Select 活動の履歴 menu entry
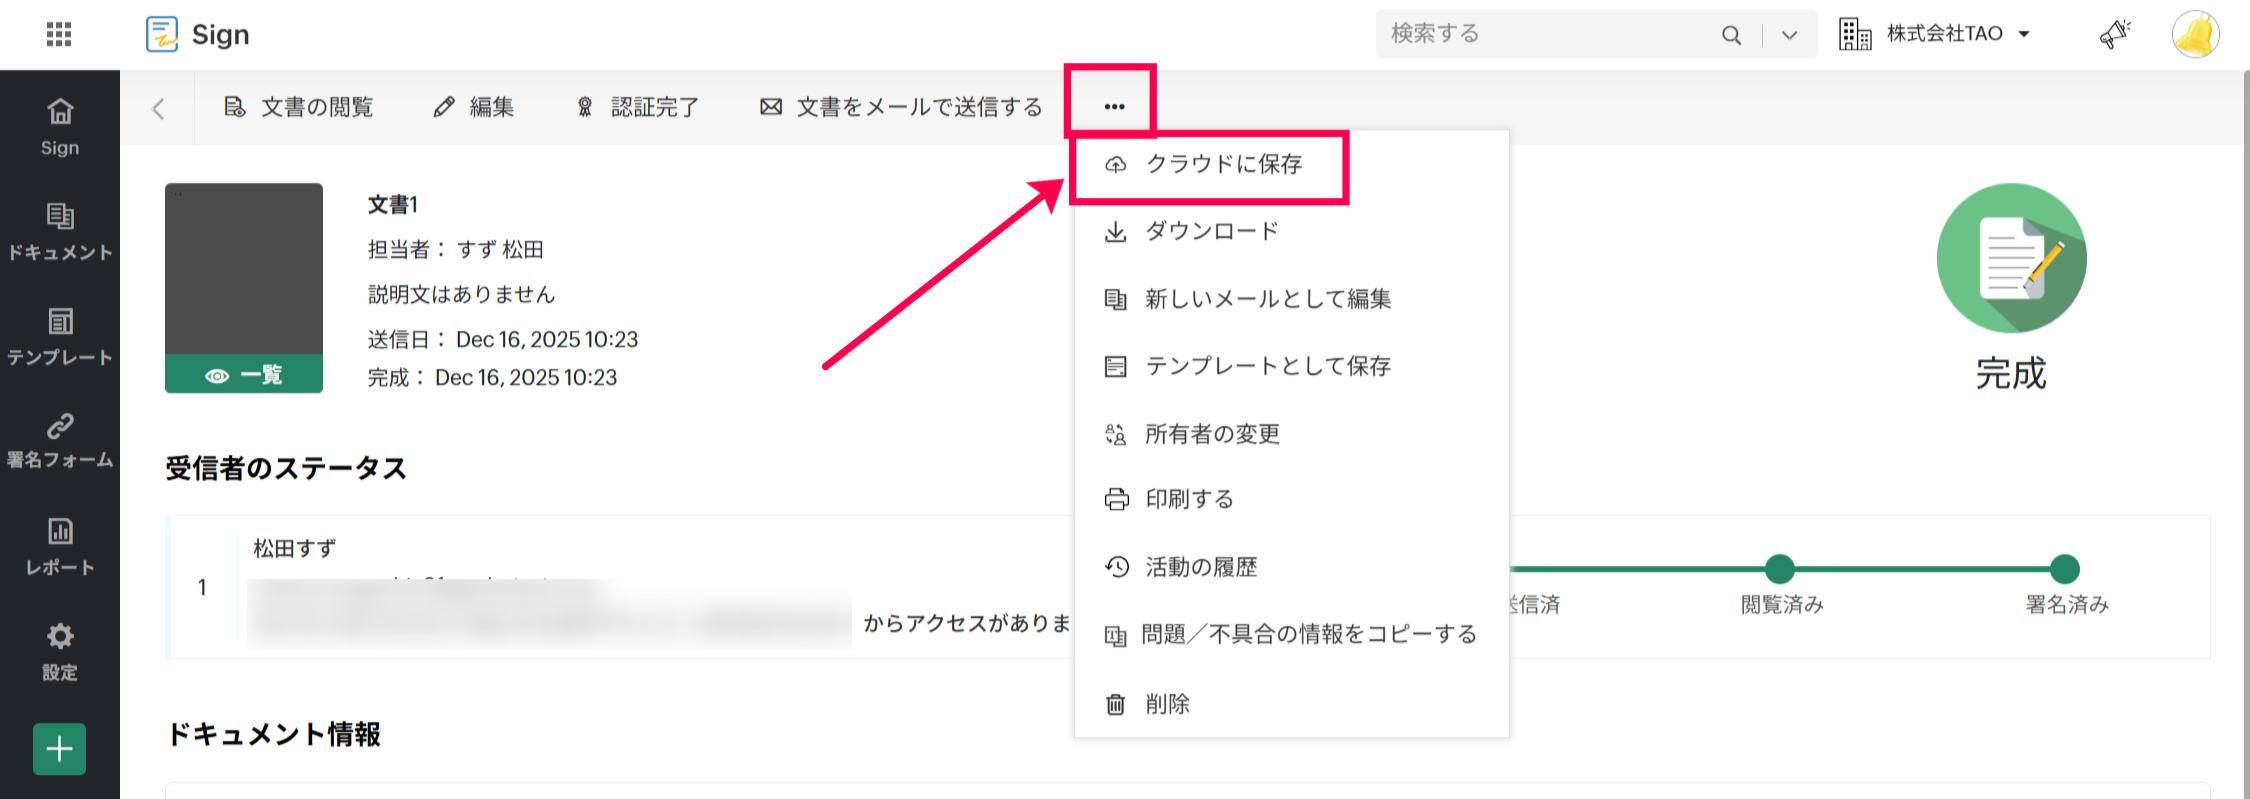Viewport: 2250px width, 799px height. click(x=1200, y=567)
